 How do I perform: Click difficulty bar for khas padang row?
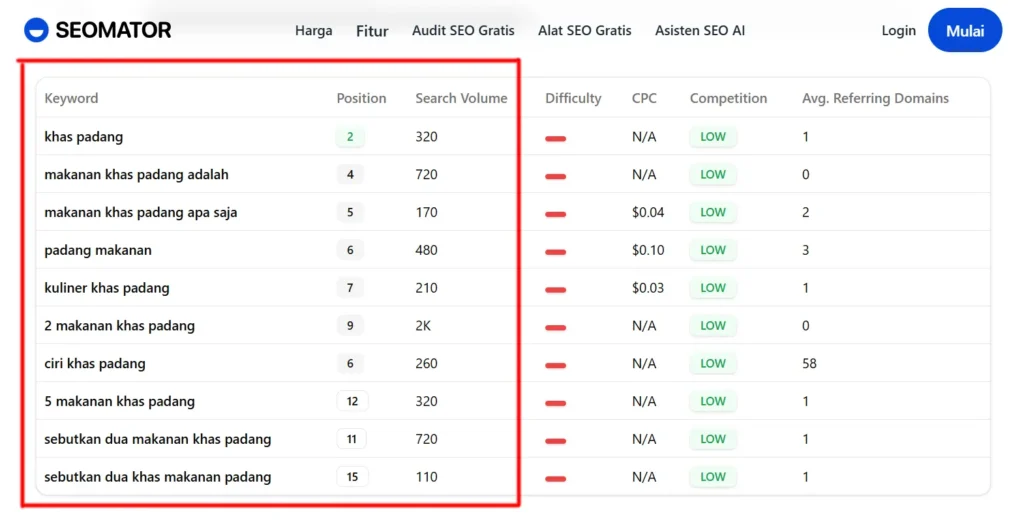(x=555, y=139)
